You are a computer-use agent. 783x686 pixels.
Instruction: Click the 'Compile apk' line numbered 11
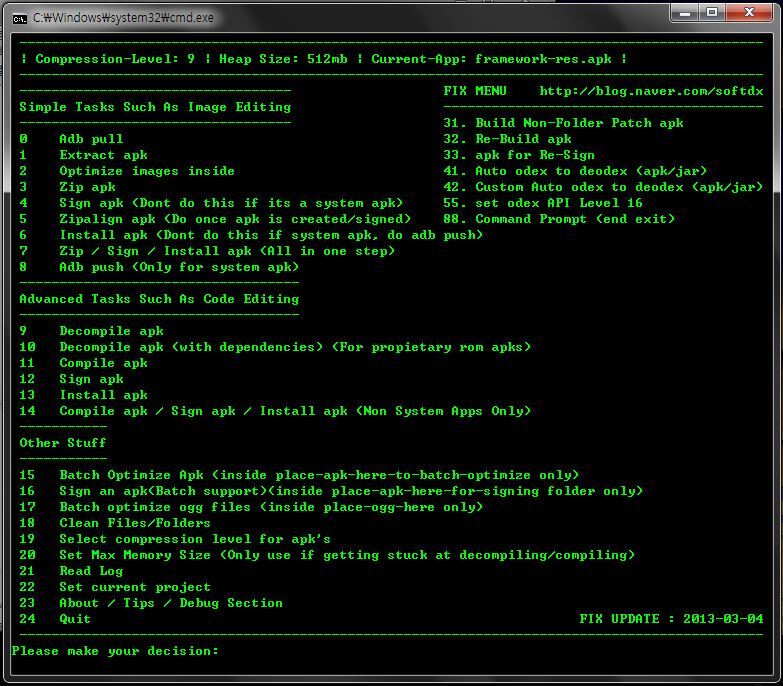(103, 363)
